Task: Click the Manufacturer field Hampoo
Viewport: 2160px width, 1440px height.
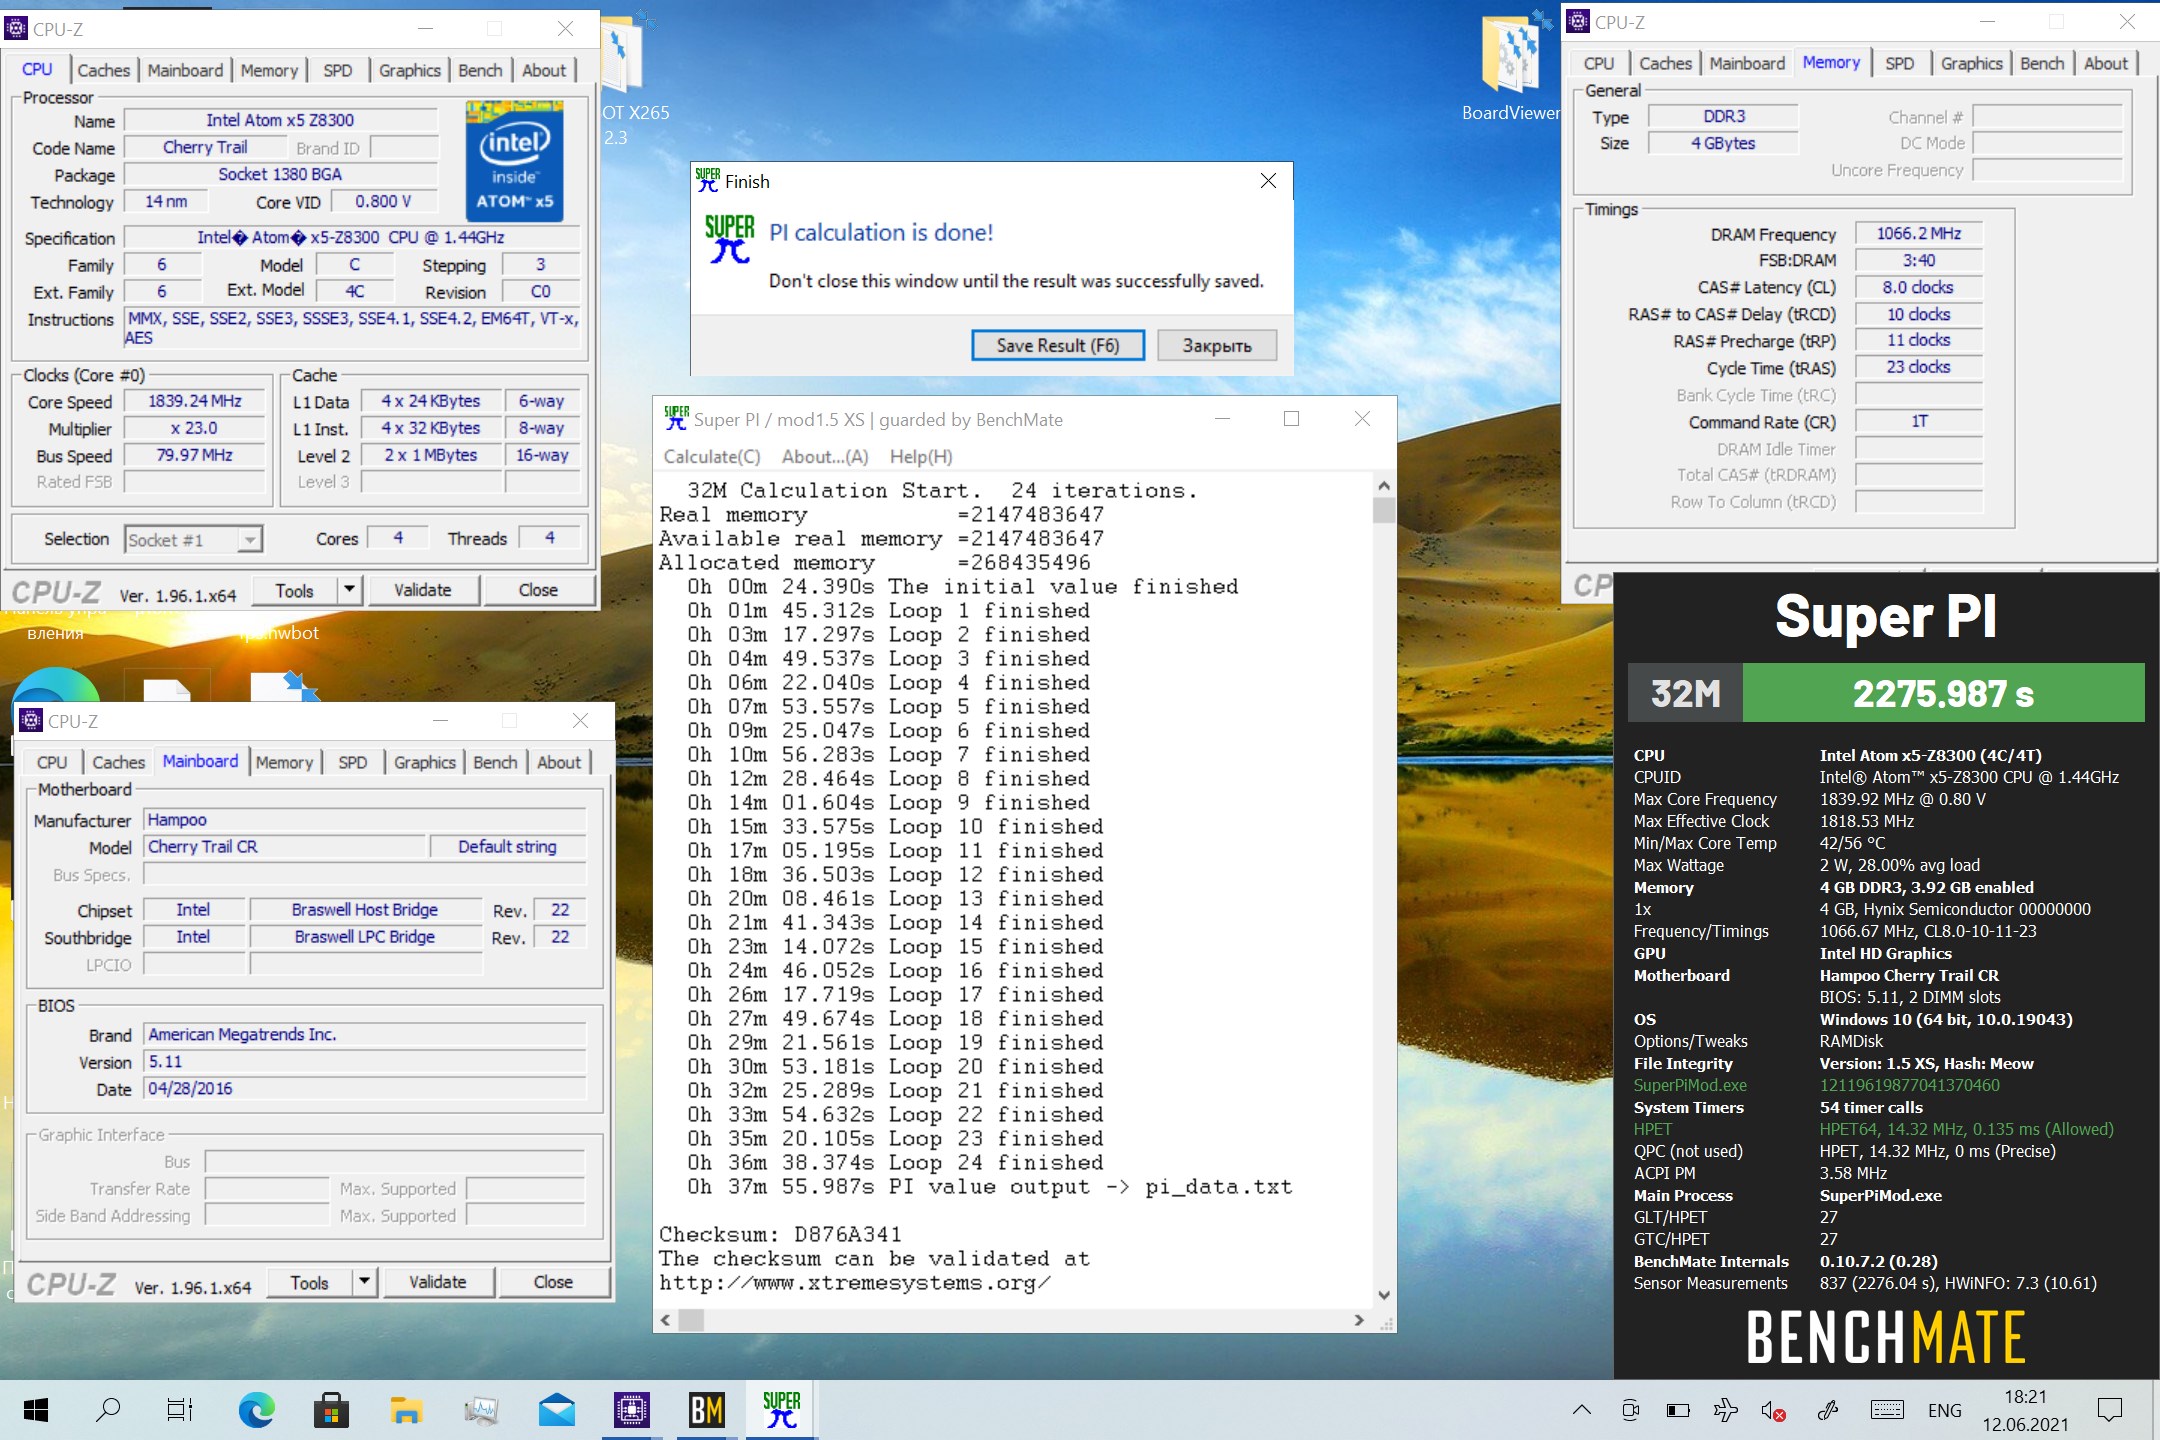Action: (364, 820)
